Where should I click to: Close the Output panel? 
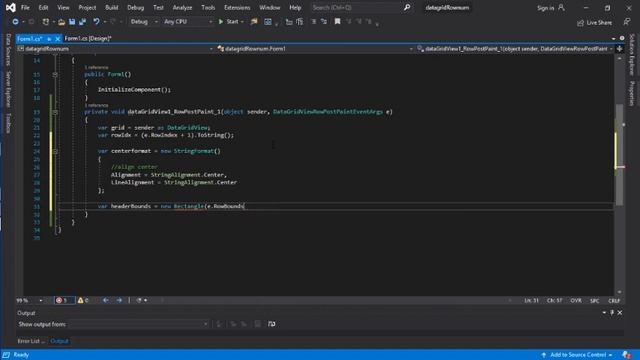(620, 313)
